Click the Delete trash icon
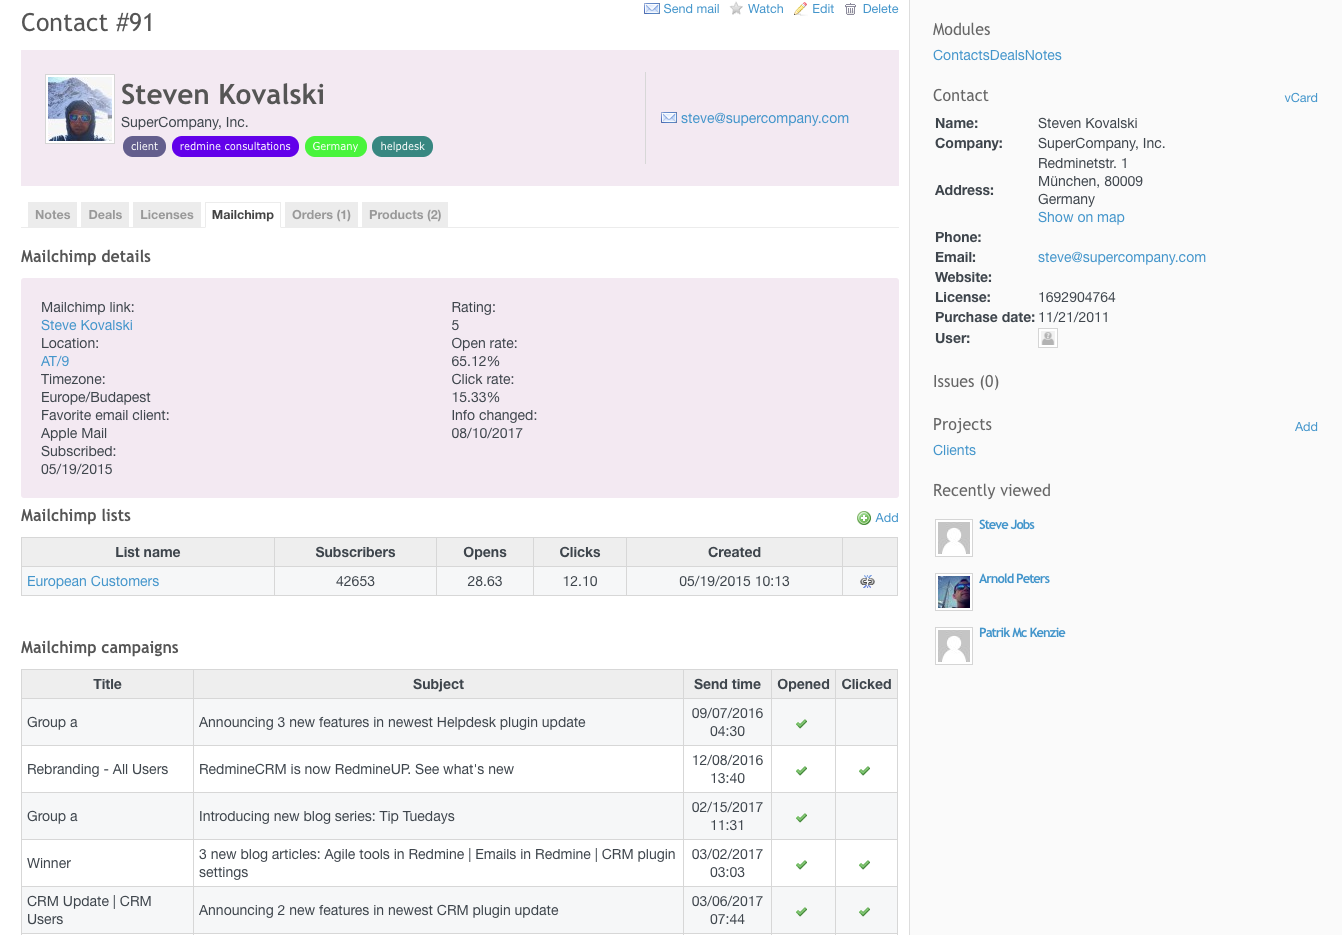This screenshot has height=935, width=1342. [851, 9]
